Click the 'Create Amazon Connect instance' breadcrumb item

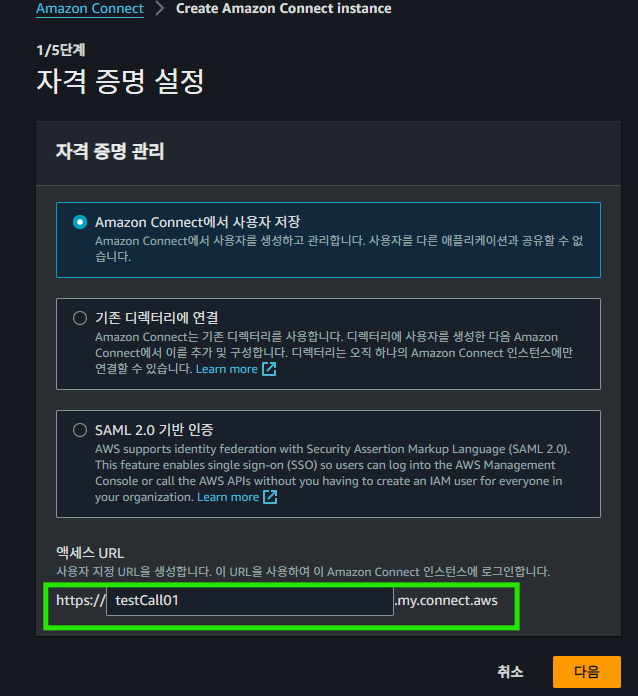point(284,8)
